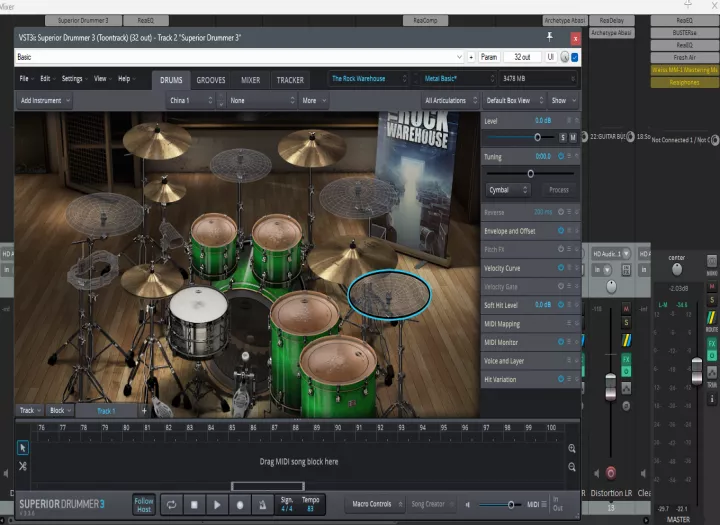720x525 pixels.
Task: Select the DRUMS tab
Action: click(x=171, y=80)
